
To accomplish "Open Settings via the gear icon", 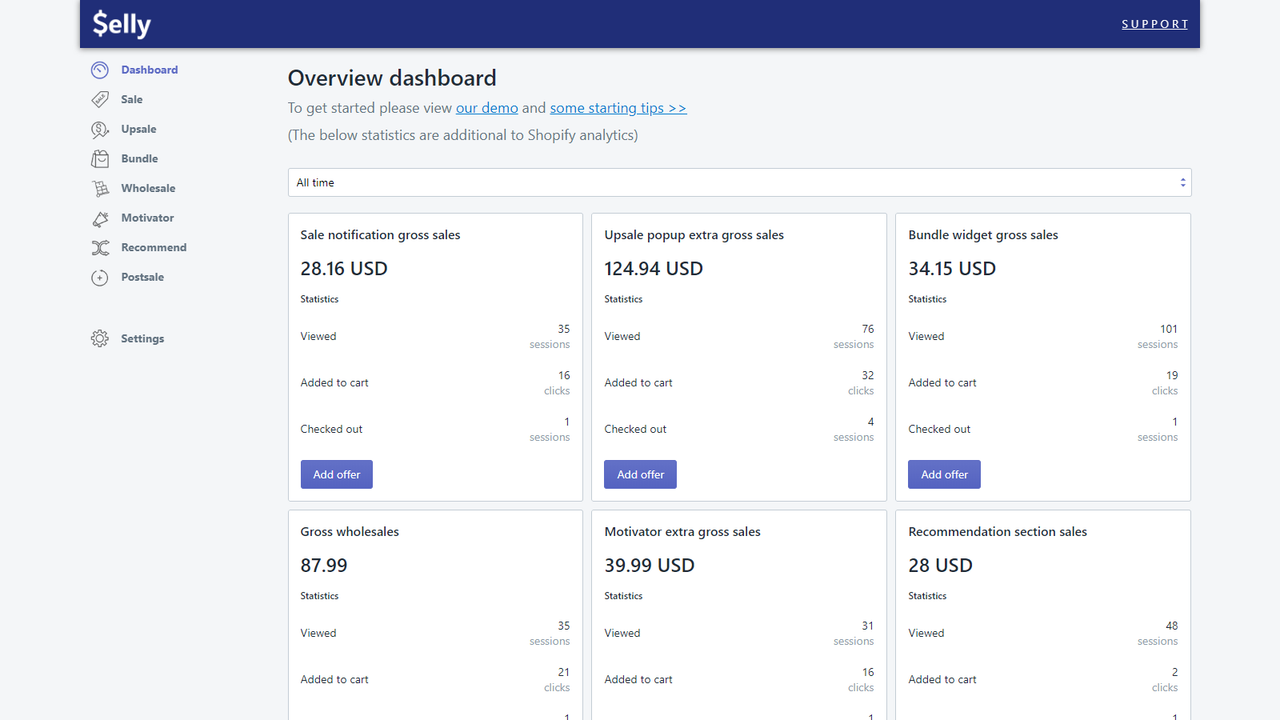I will [99, 338].
